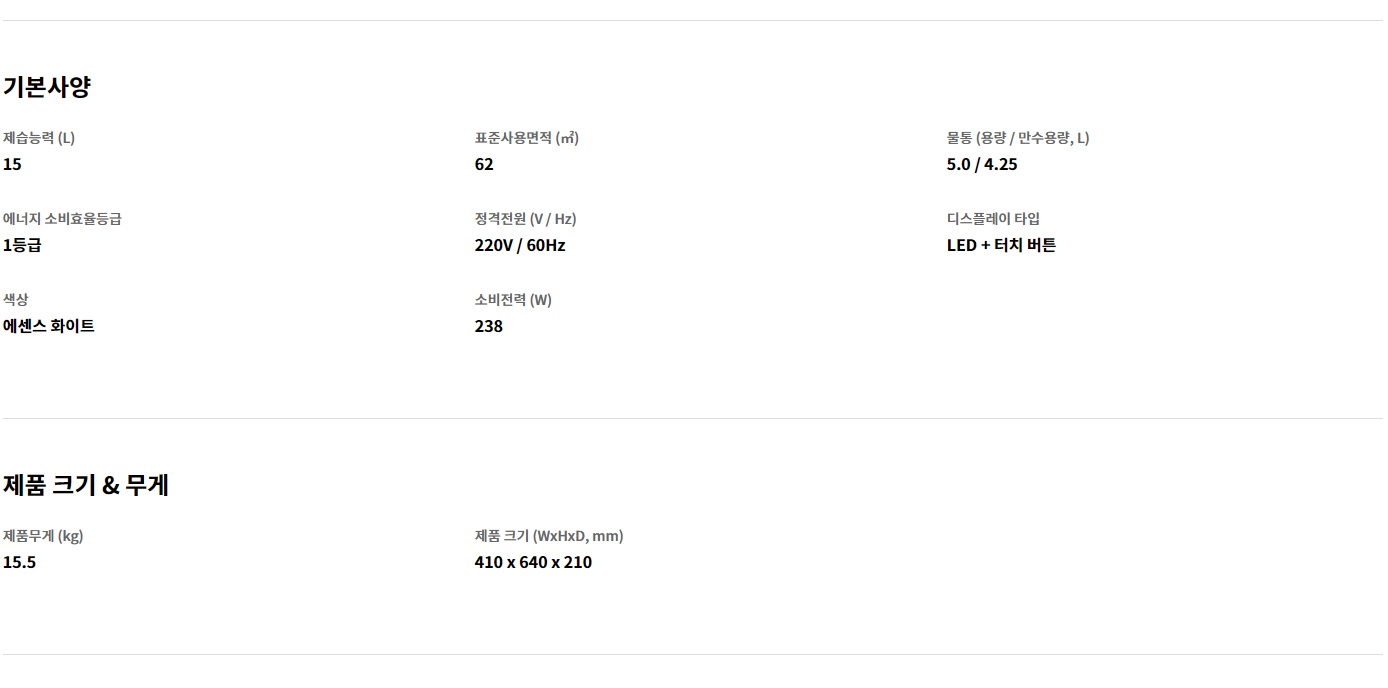Click the 물통 (용량 / 만수용량, L) label
The height and width of the screenshot is (688, 1388).
(1018, 138)
